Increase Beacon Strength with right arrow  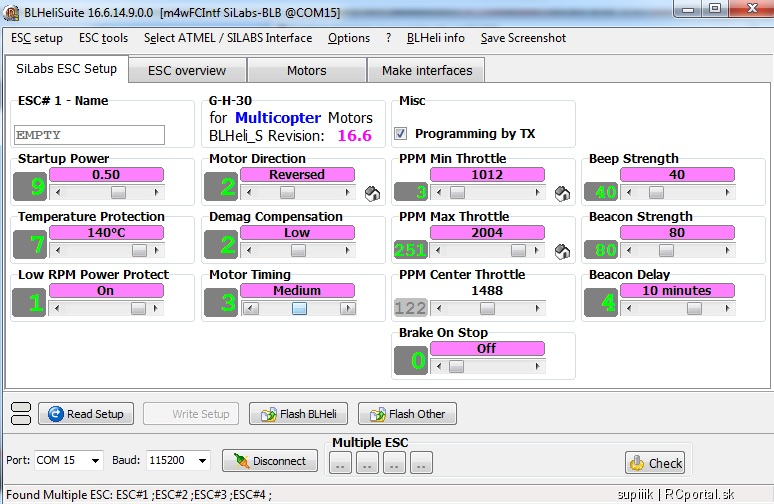[x=728, y=251]
